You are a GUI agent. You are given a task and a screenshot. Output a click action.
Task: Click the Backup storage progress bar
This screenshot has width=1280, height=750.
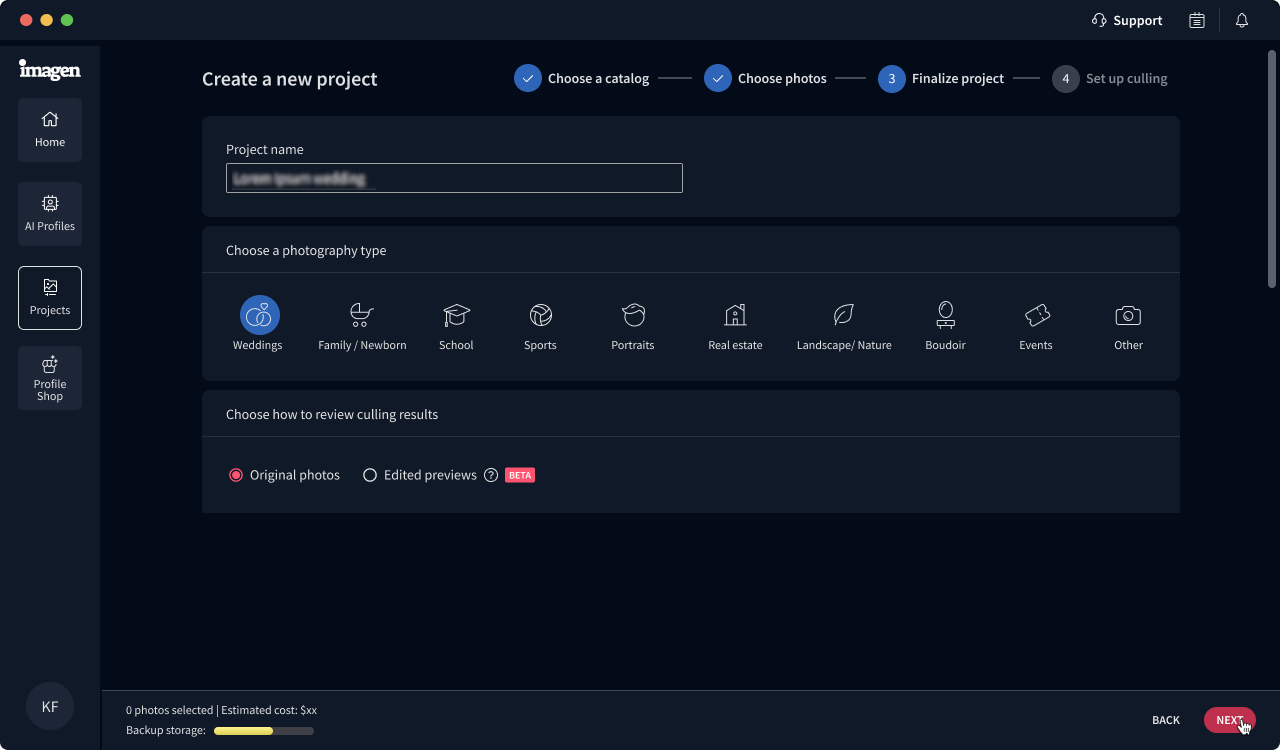click(x=264, y=731)
